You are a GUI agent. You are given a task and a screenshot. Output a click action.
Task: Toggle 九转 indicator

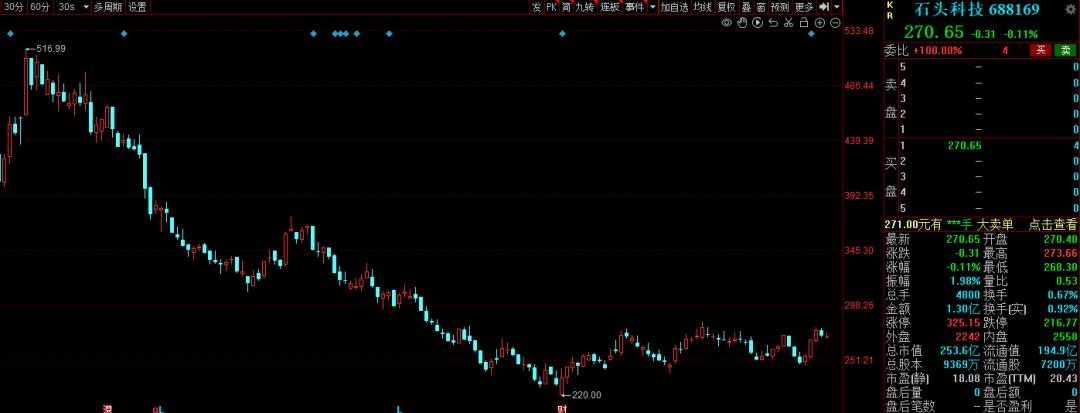pos(585,7)
